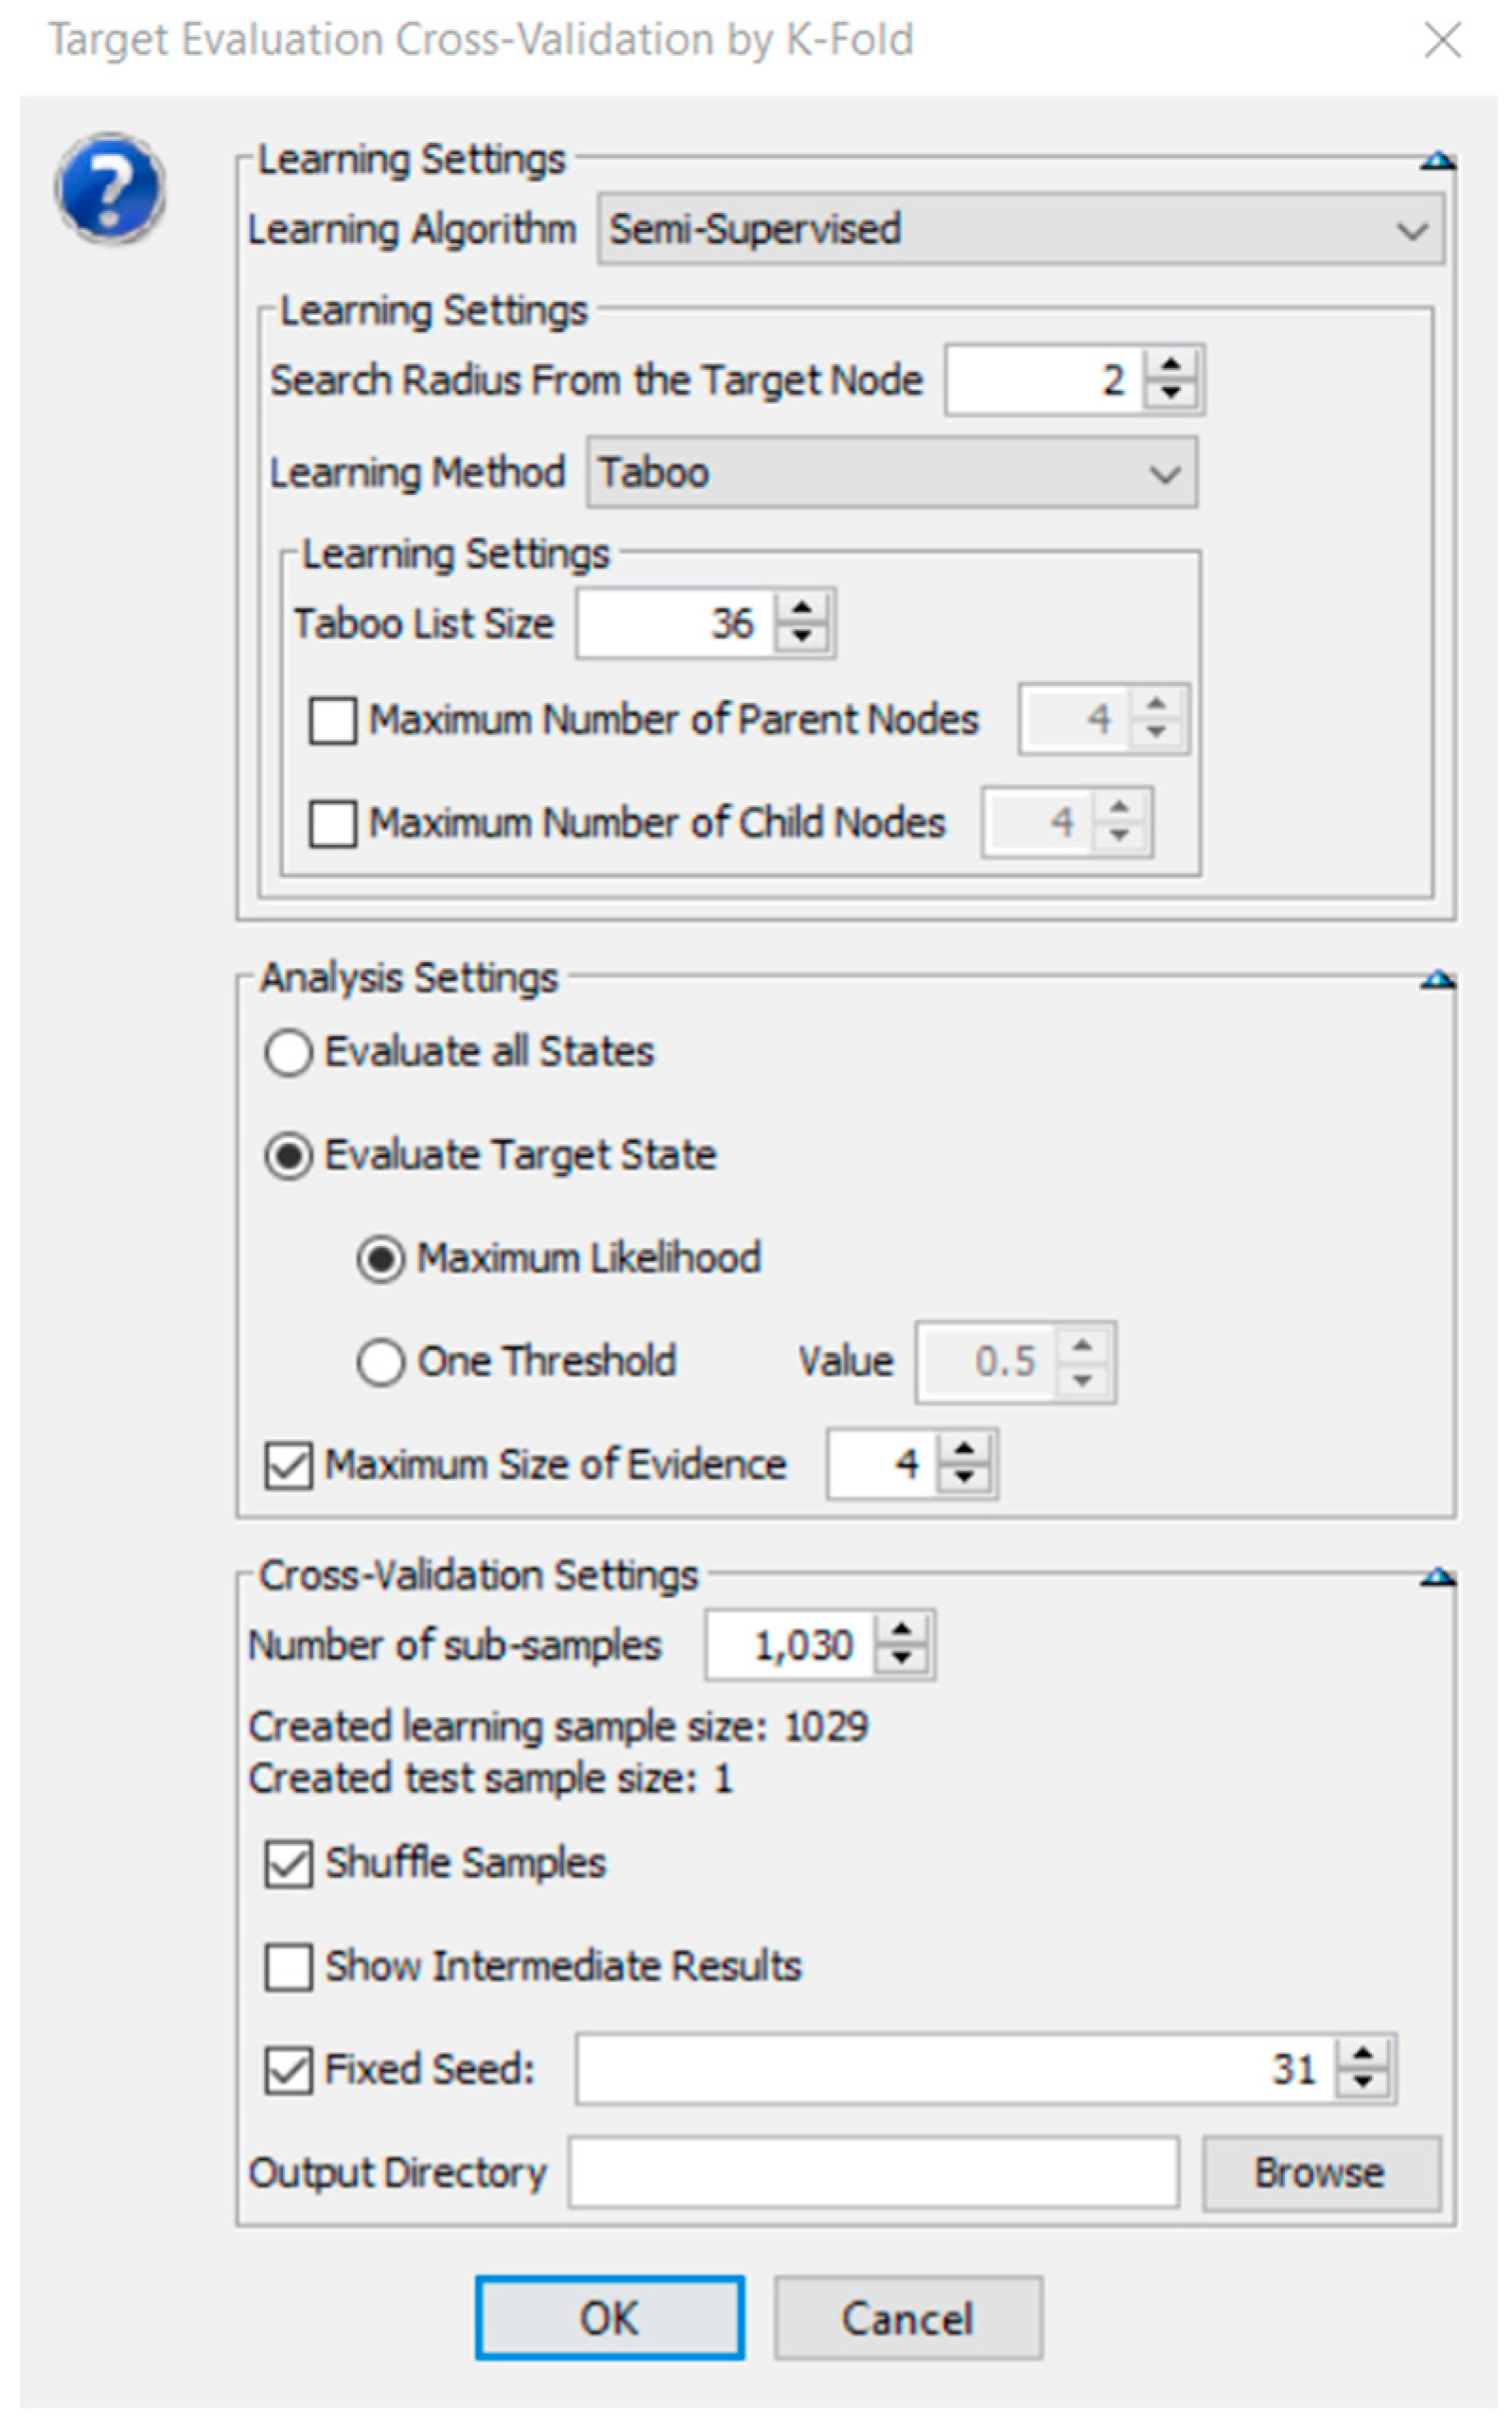
Task: Select Evaluate all States option
Action: (x=288, y=1053)
